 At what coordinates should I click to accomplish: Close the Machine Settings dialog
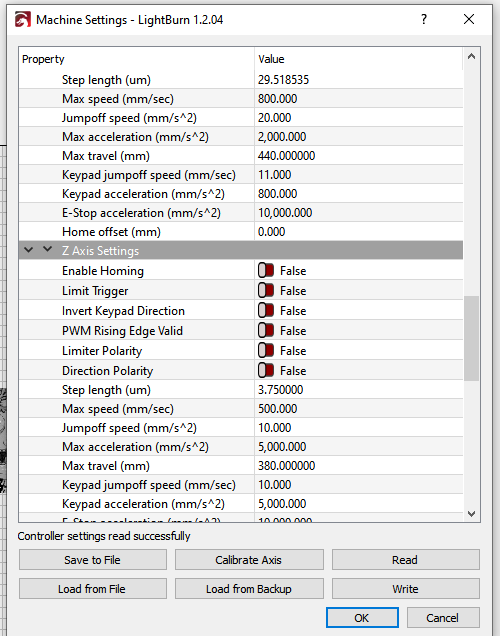point(469,19)
